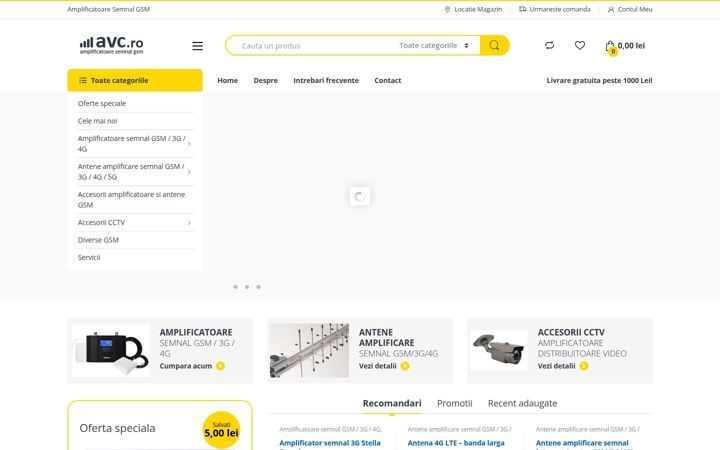
Task: Click the yellow search magnifier button
Action: 495,45
